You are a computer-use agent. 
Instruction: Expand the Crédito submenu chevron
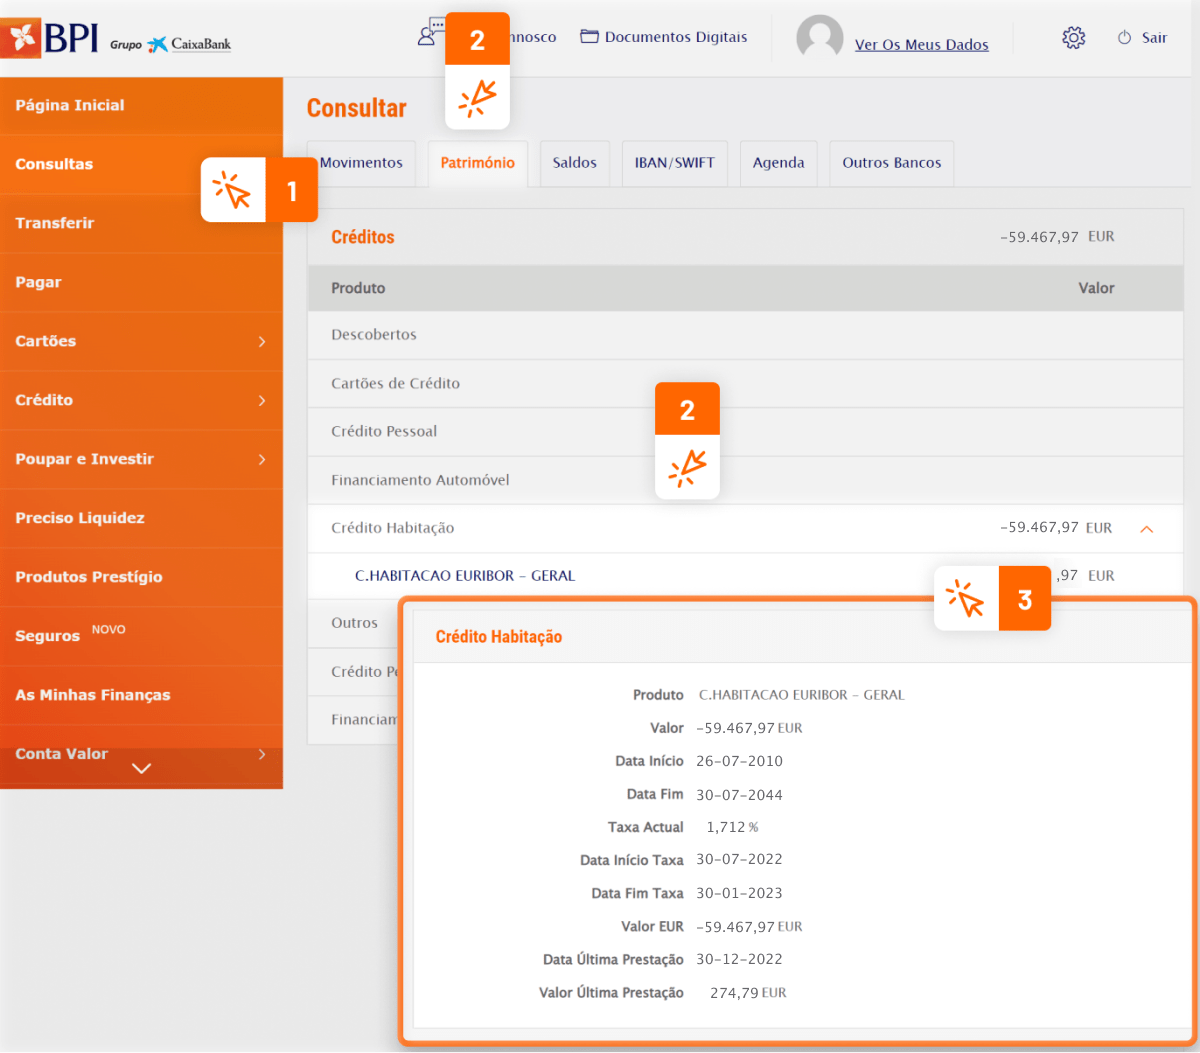[x=262, y=401]
